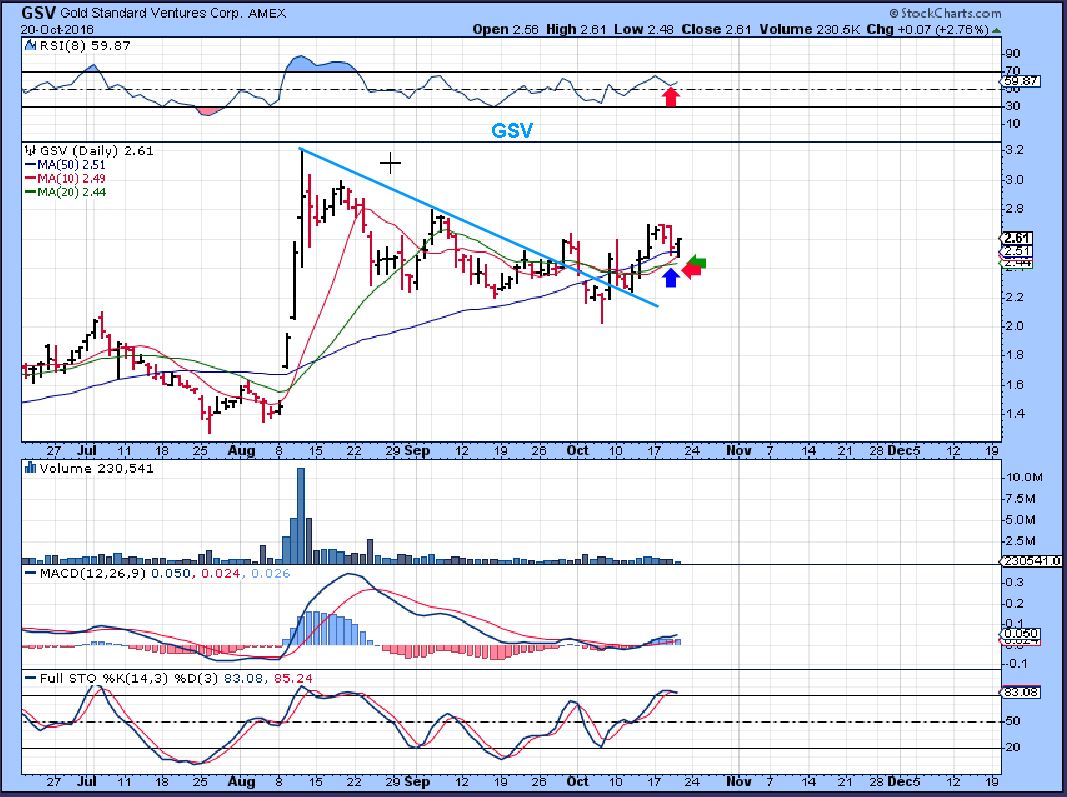The image size is (1067, 797).
Task: Click the GSV ticker symbol in the header
Action: (38, 13)
